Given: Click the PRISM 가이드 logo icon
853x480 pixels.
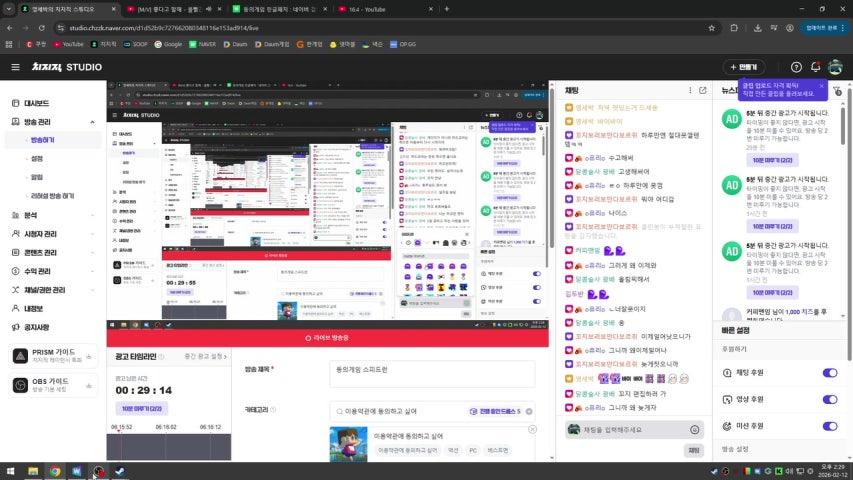Looking at the screenshot, I should pyautogui.click(x=20, y=356).
